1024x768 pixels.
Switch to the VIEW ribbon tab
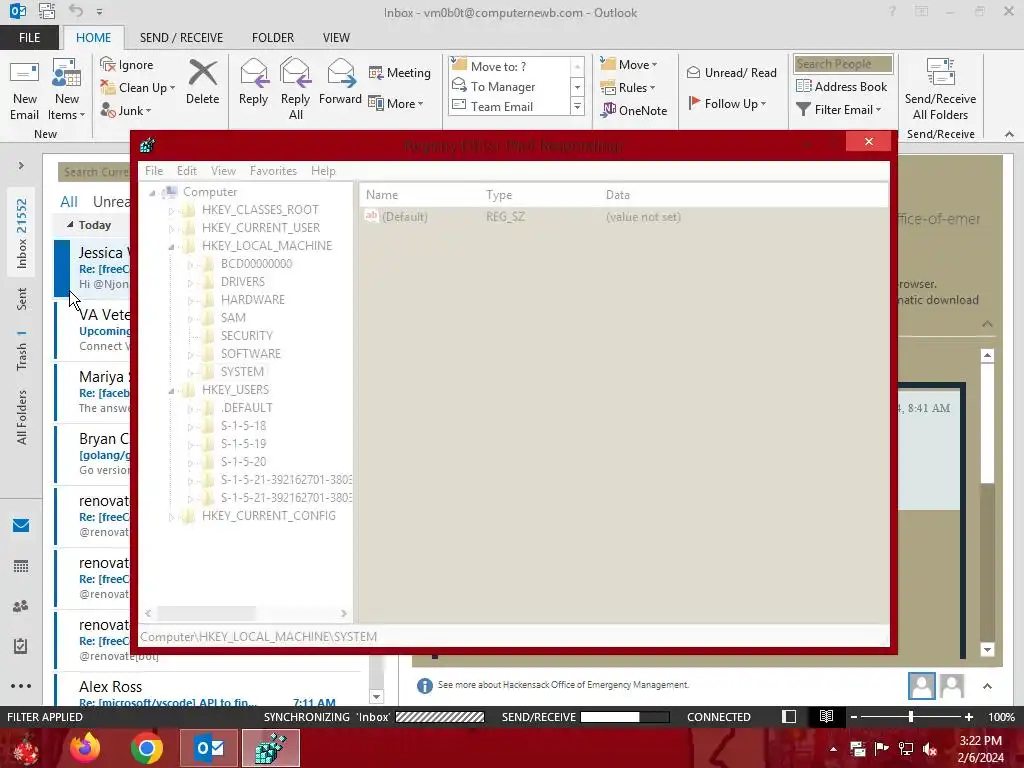click(336, 37)
